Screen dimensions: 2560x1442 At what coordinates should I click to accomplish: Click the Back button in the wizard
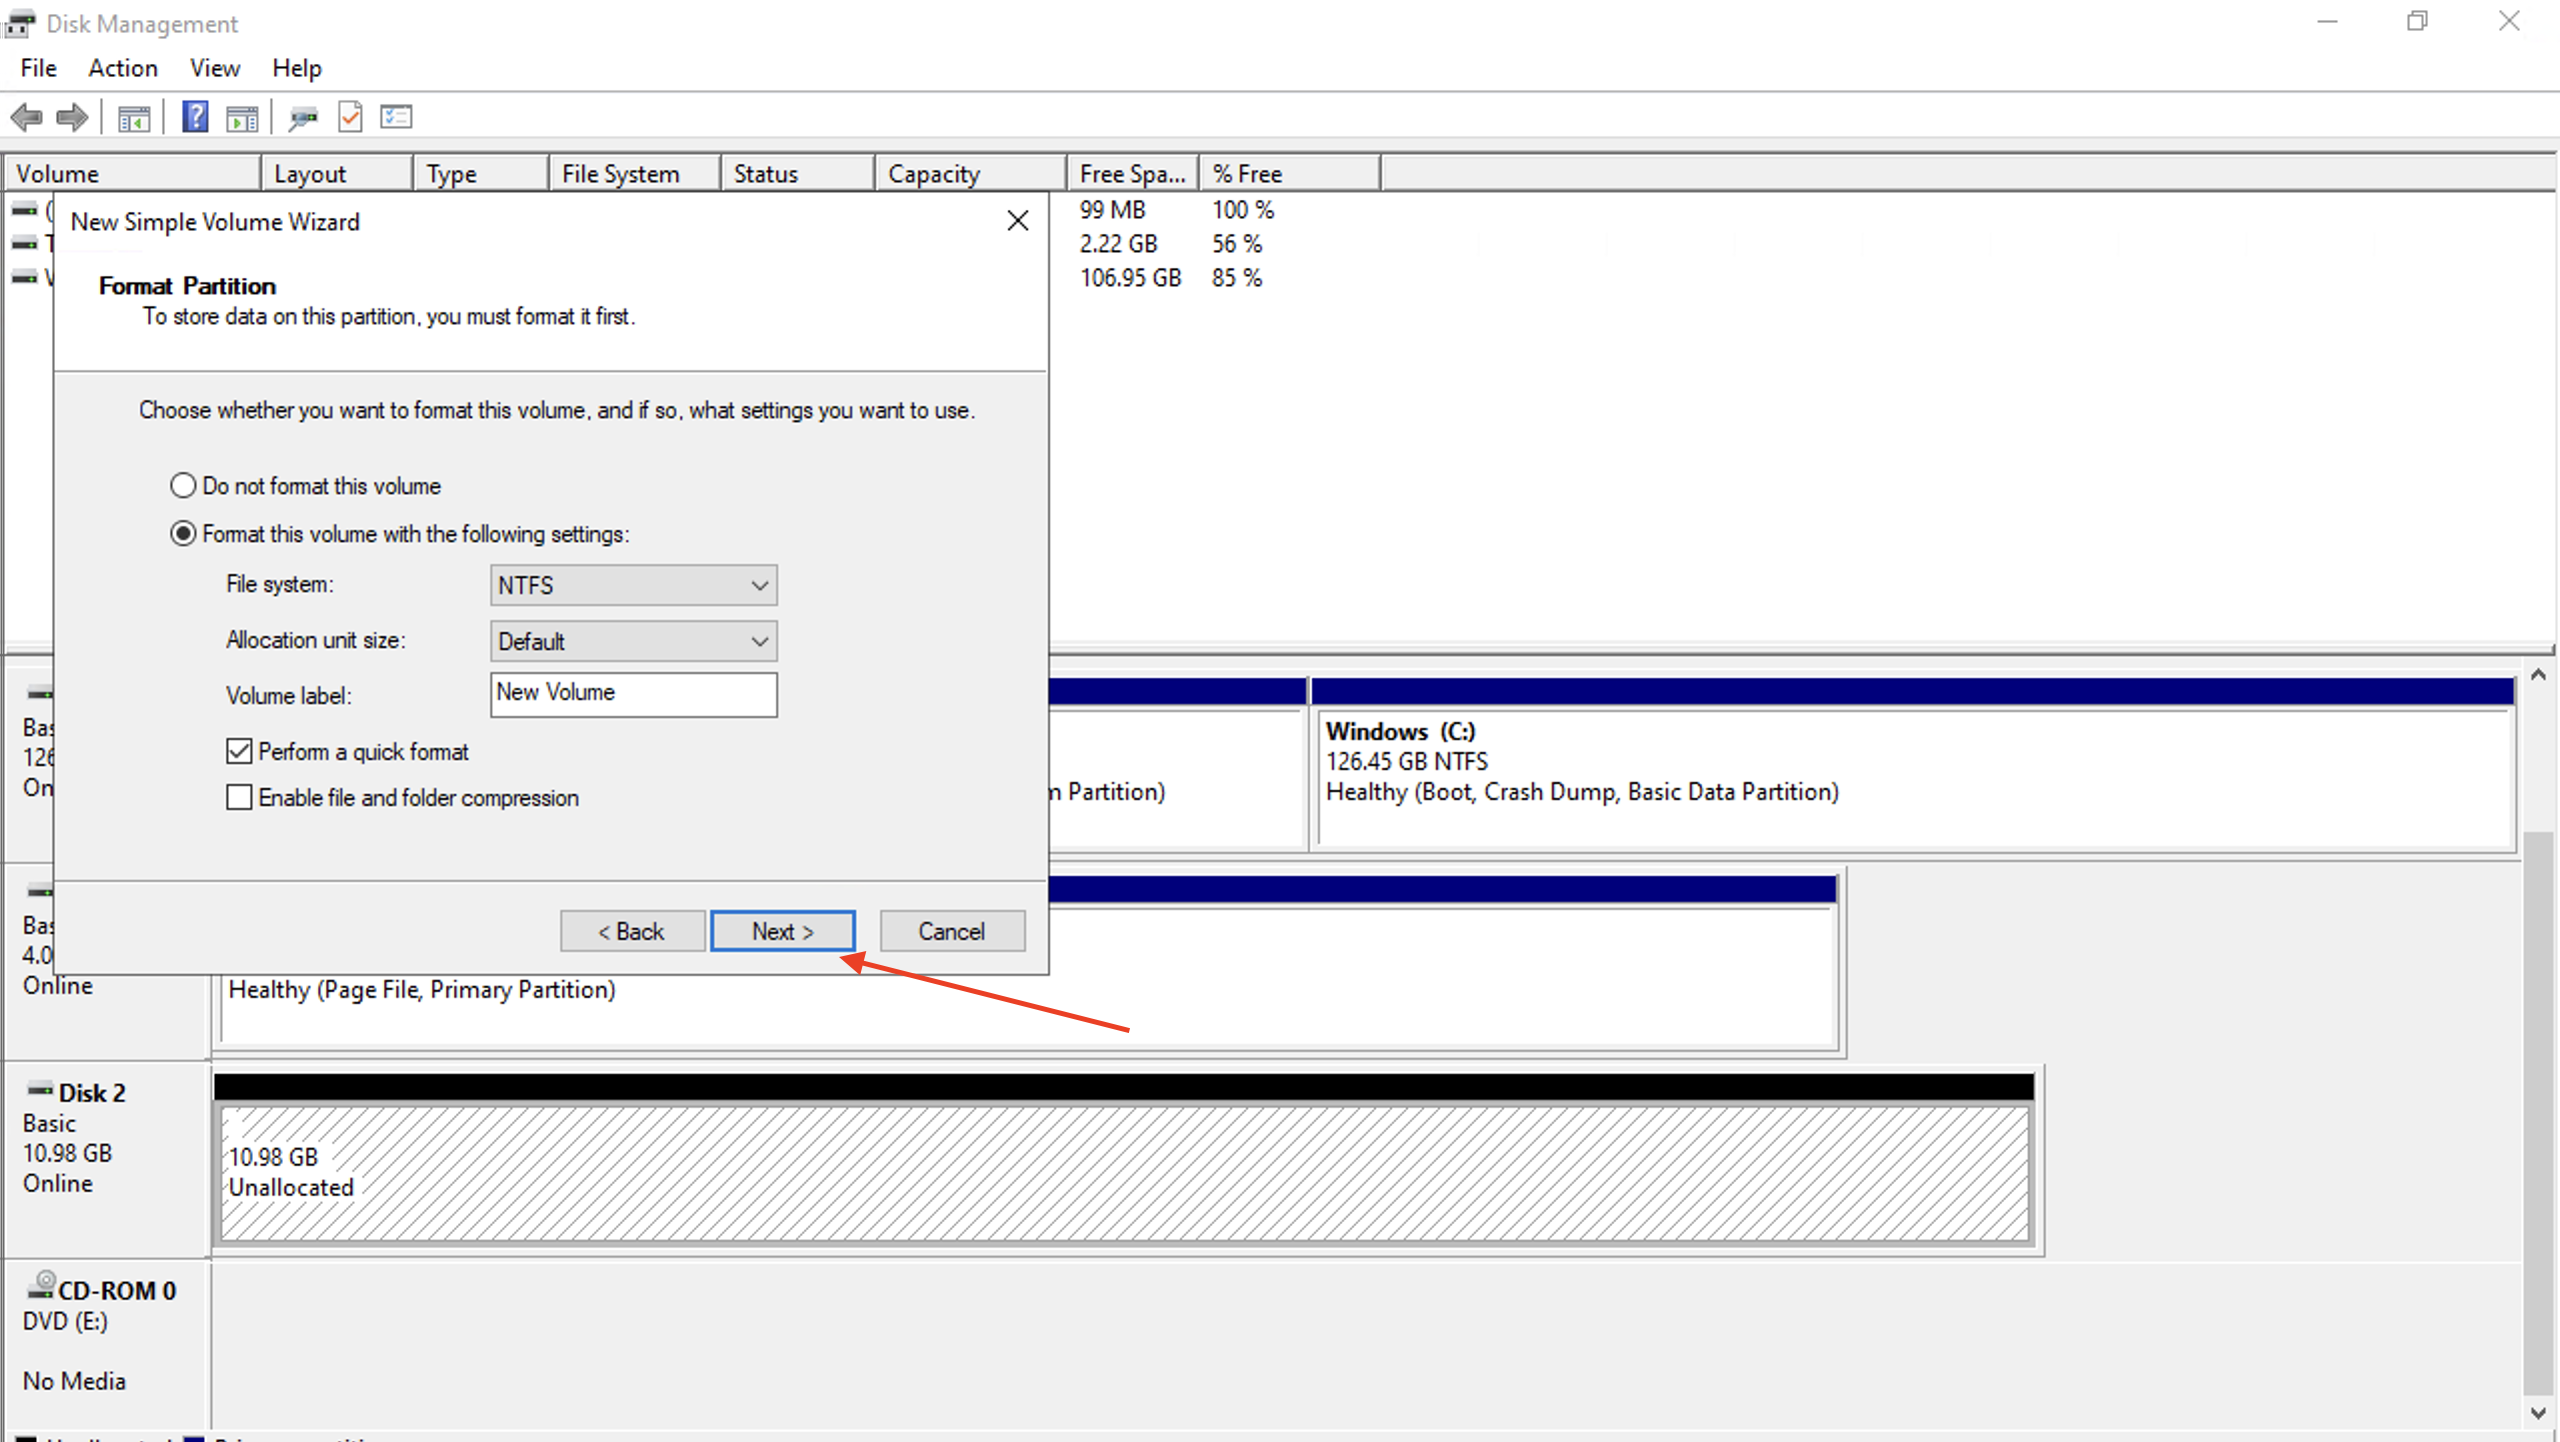pyautogui.click(x=632, y=931)
